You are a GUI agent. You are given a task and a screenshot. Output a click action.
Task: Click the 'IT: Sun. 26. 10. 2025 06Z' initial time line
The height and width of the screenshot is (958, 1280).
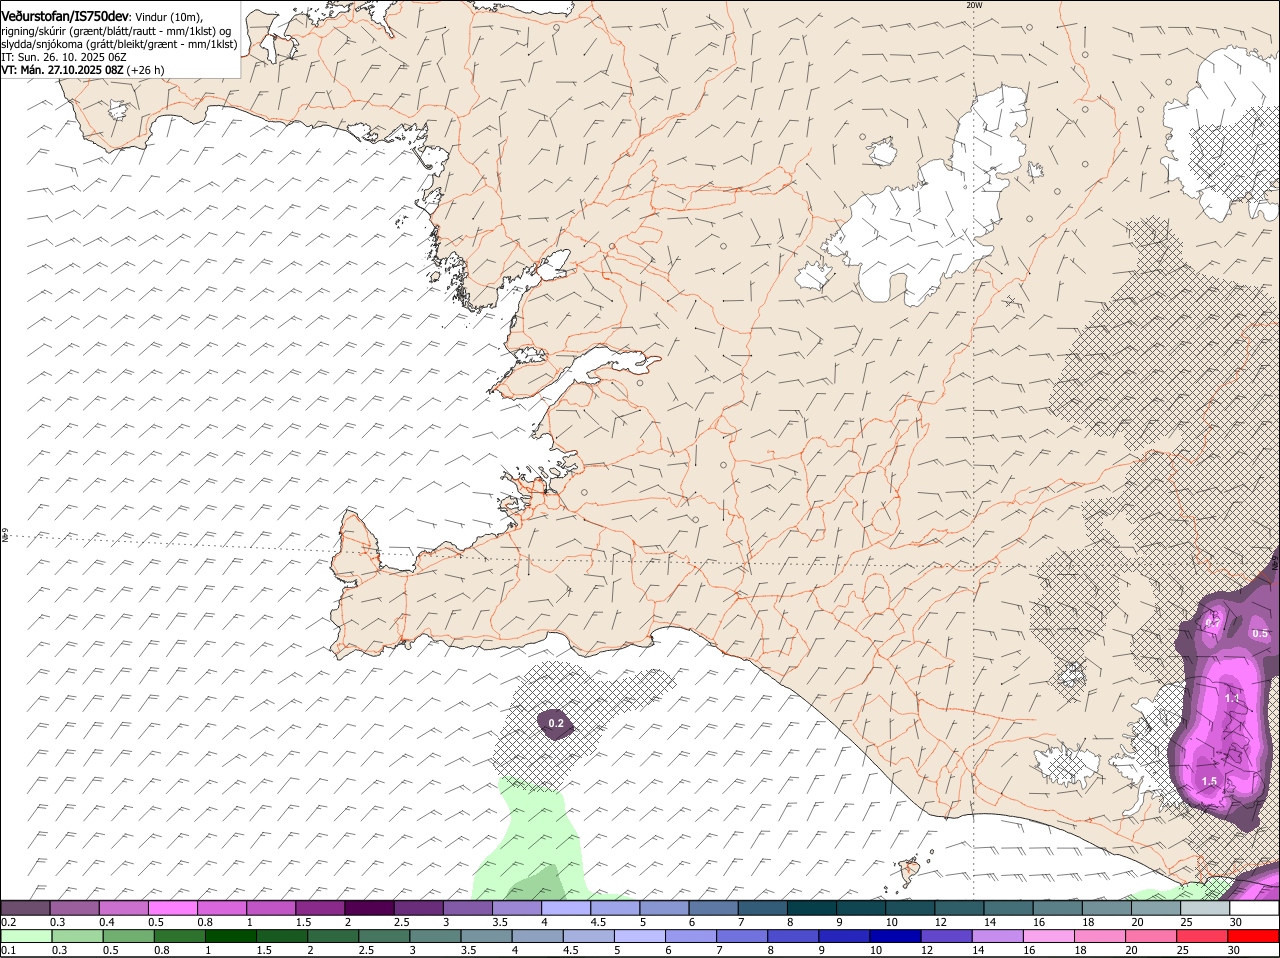click(x=64, y=57)
